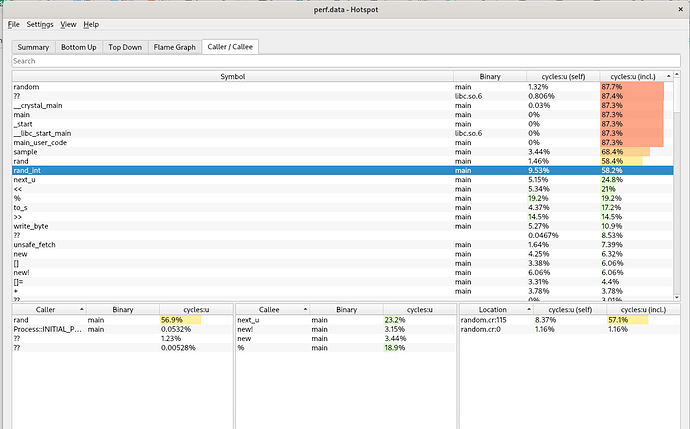Select the >> symbol row
Viewport: 690px width, 429px height.
pyautogui.click(x=343, y=217)
